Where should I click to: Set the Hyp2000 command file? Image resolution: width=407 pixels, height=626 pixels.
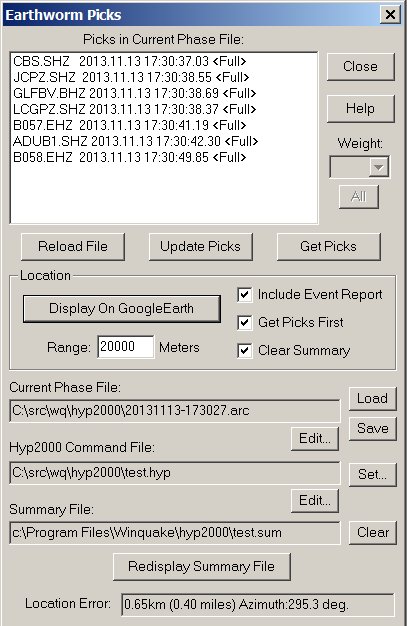pyautogui.click(x=372, y=474)
